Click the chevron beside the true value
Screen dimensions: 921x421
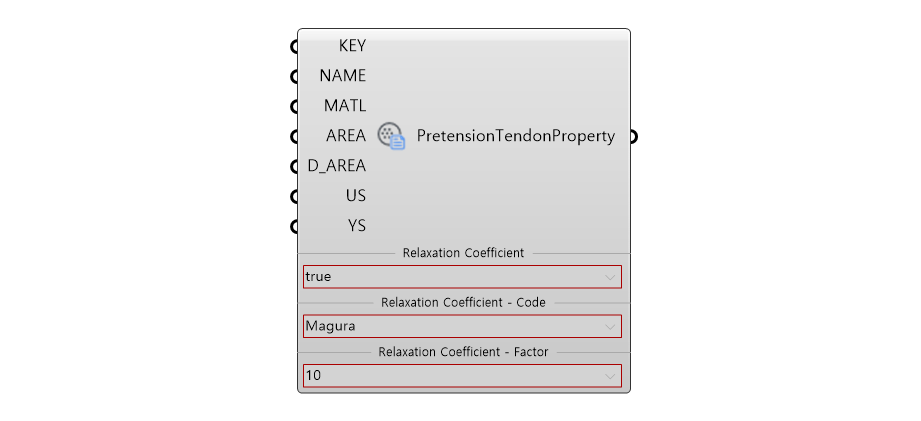(x=610, y=278)
